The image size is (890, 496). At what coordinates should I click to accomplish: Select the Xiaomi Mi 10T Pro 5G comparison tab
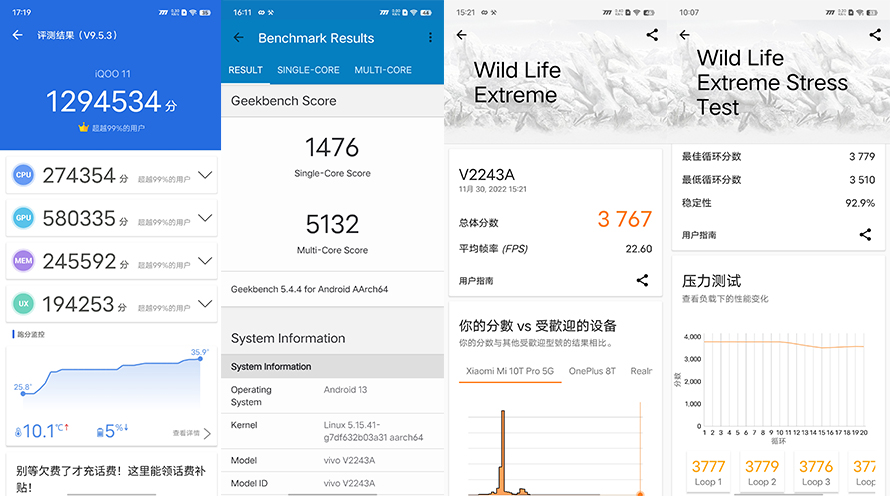pyautogui.click(x=510, y=371)
